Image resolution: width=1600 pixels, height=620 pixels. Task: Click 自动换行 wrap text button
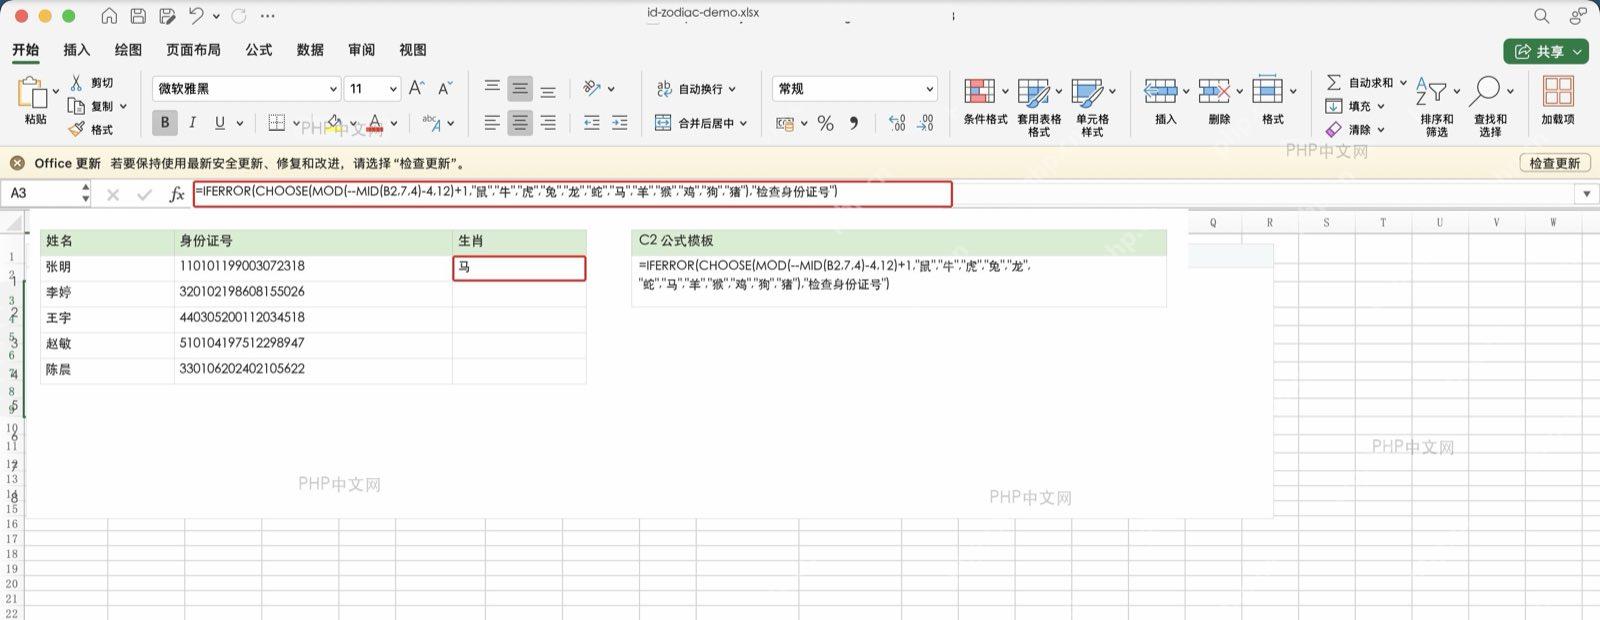coord(696,89)
